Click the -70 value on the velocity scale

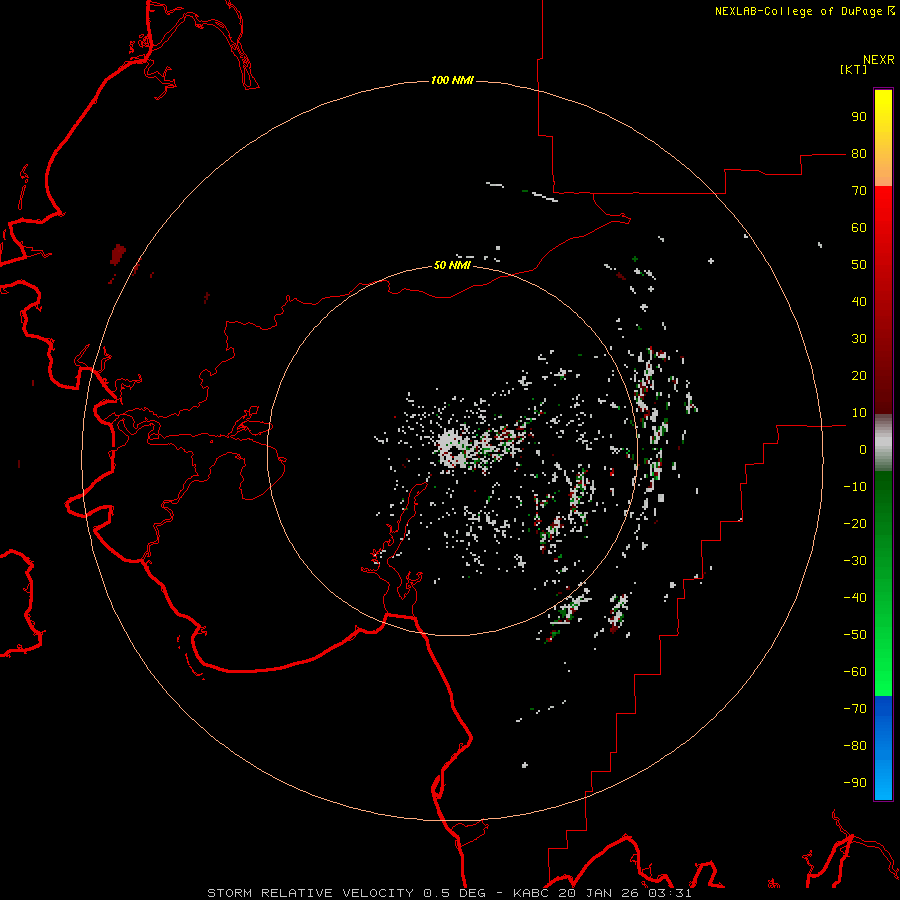[x=855, y=708]
